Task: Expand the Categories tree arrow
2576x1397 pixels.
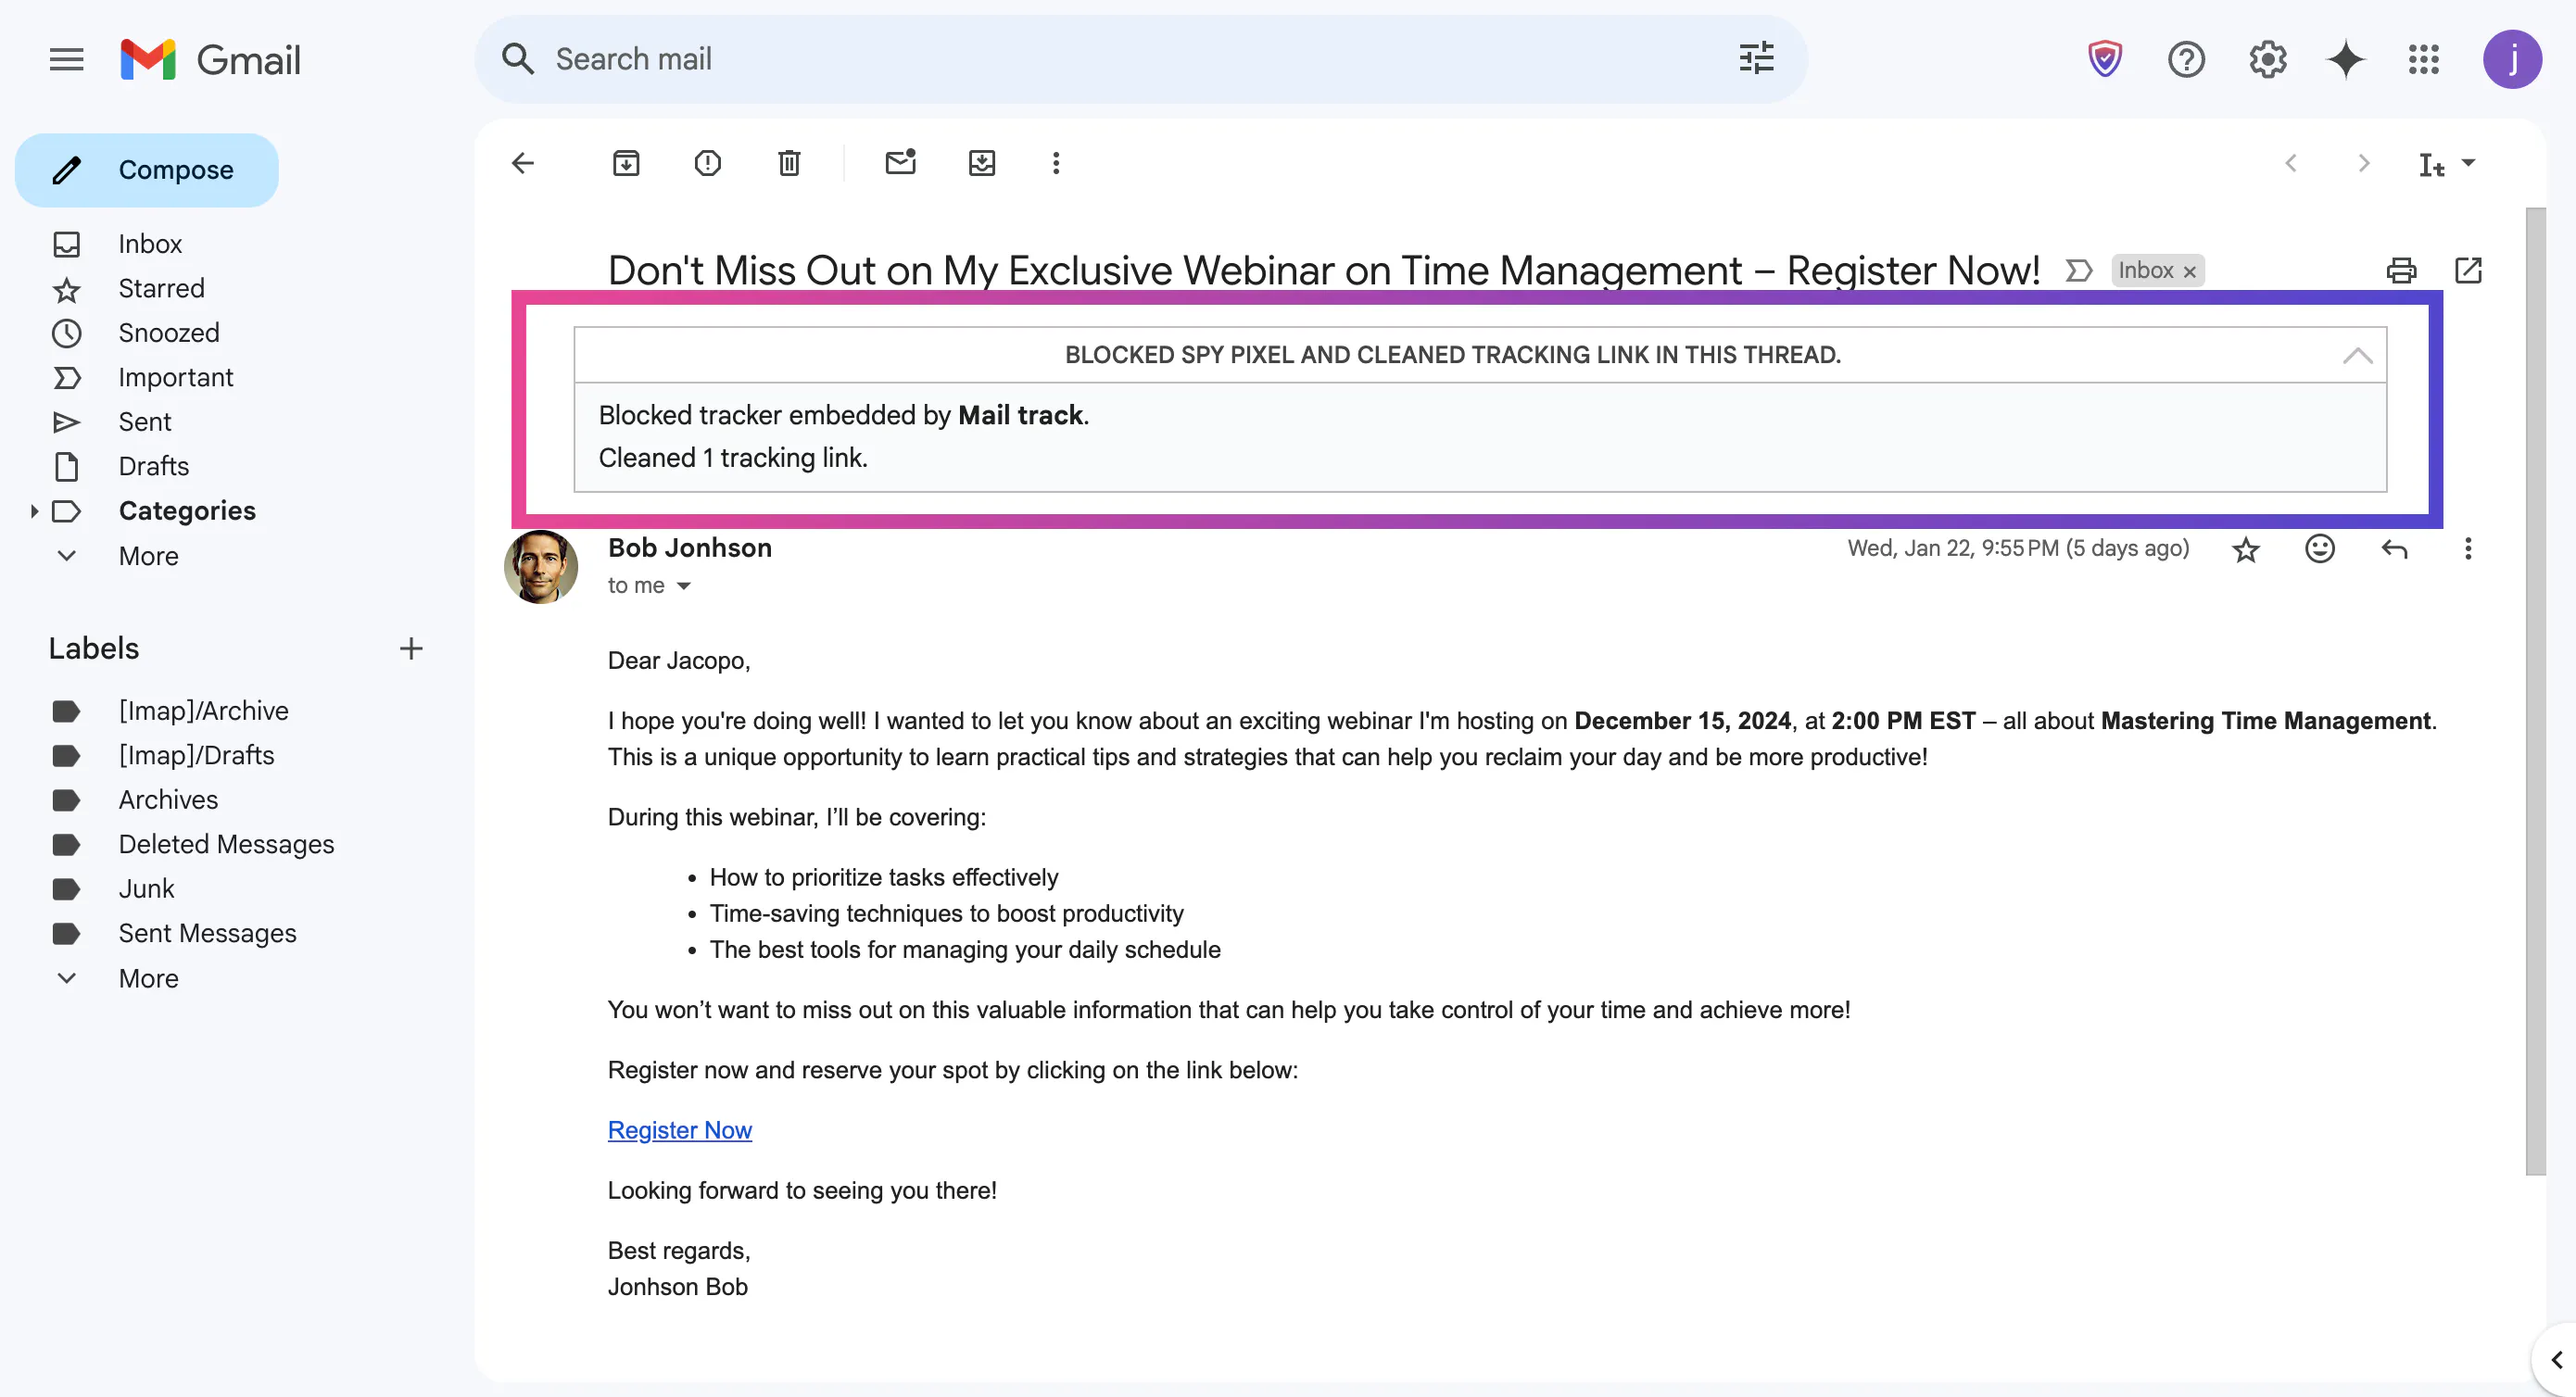Action: [34, 511]
